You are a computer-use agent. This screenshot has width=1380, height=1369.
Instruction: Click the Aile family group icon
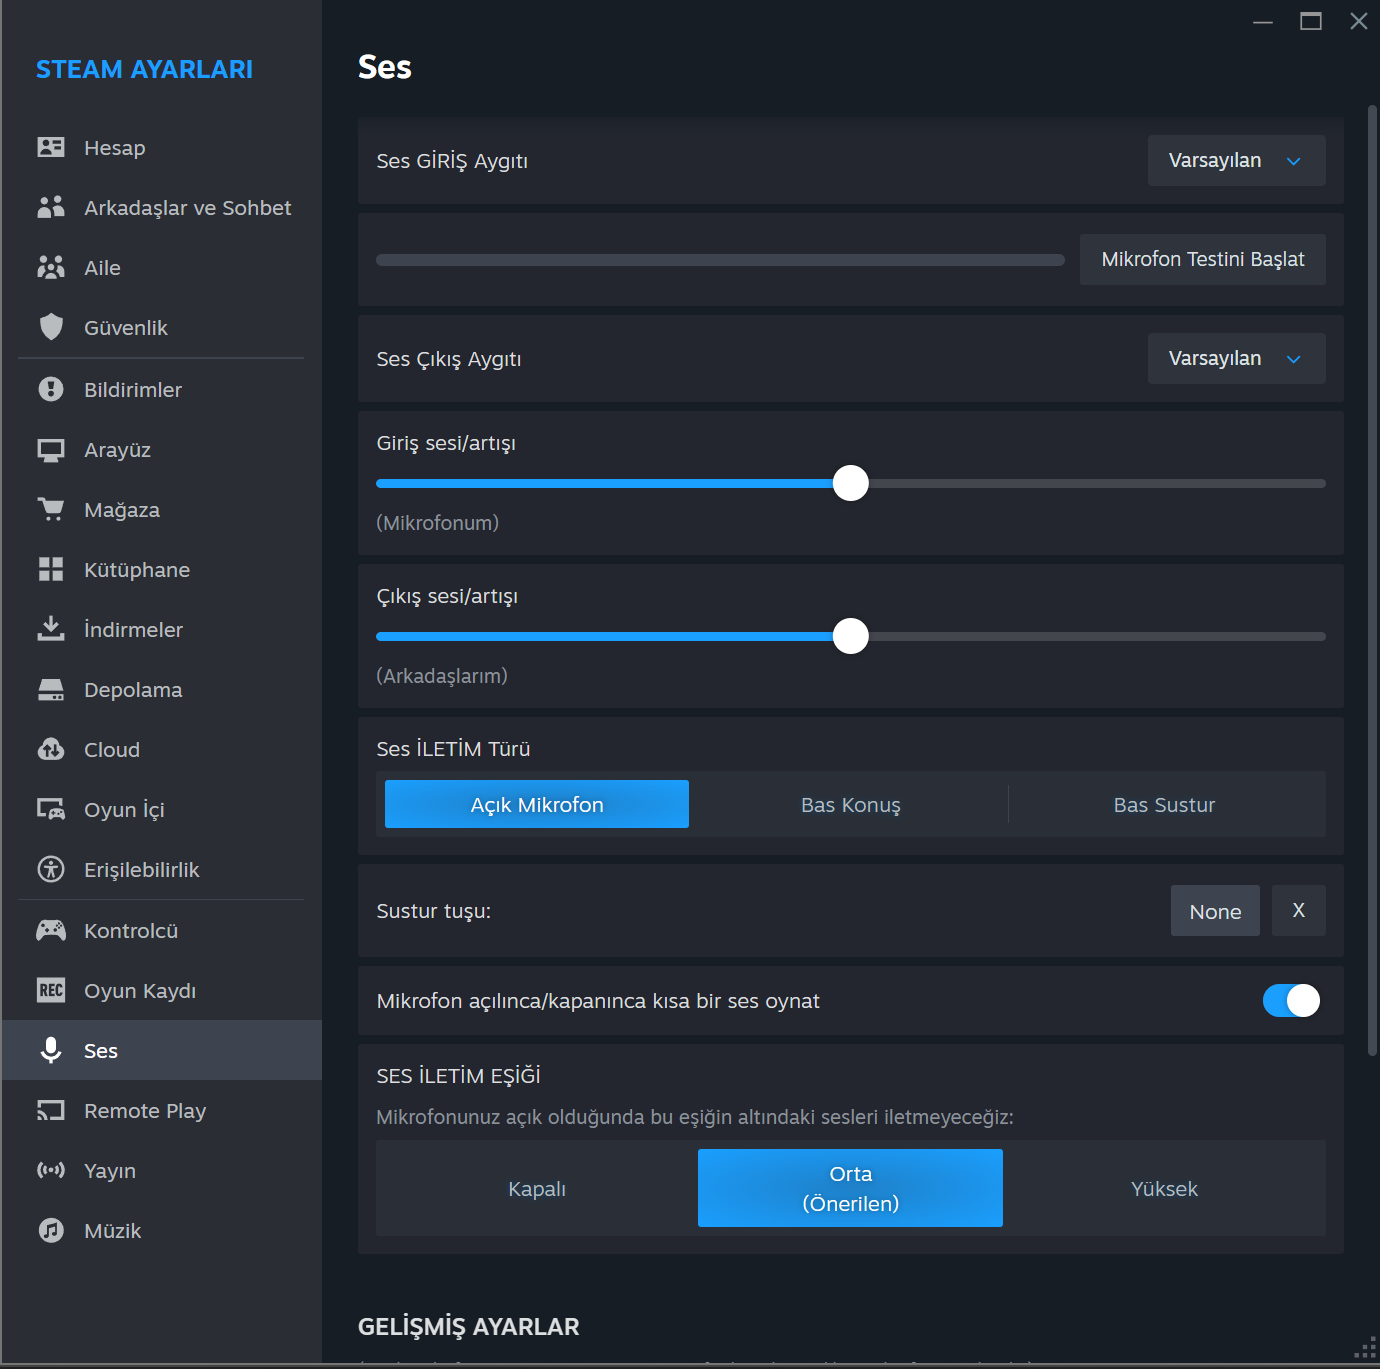(51, 268)
